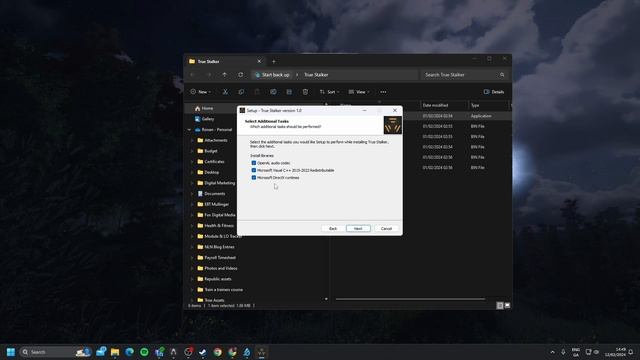Image resolution: width=640 pixels, height=360 pixels.
Task: Go up one folder level in Explorer
Action: point(224,75)
